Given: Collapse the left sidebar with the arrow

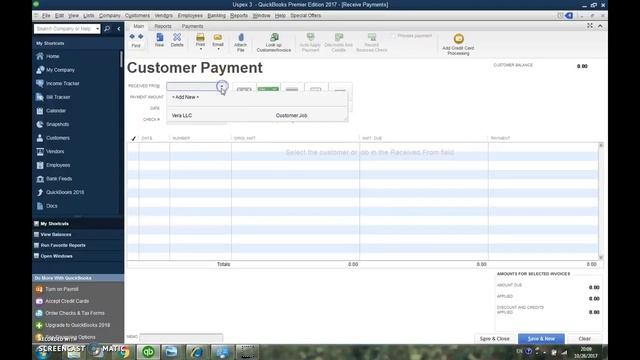Looking at the screenshot, I should click(x=119, y=29).
